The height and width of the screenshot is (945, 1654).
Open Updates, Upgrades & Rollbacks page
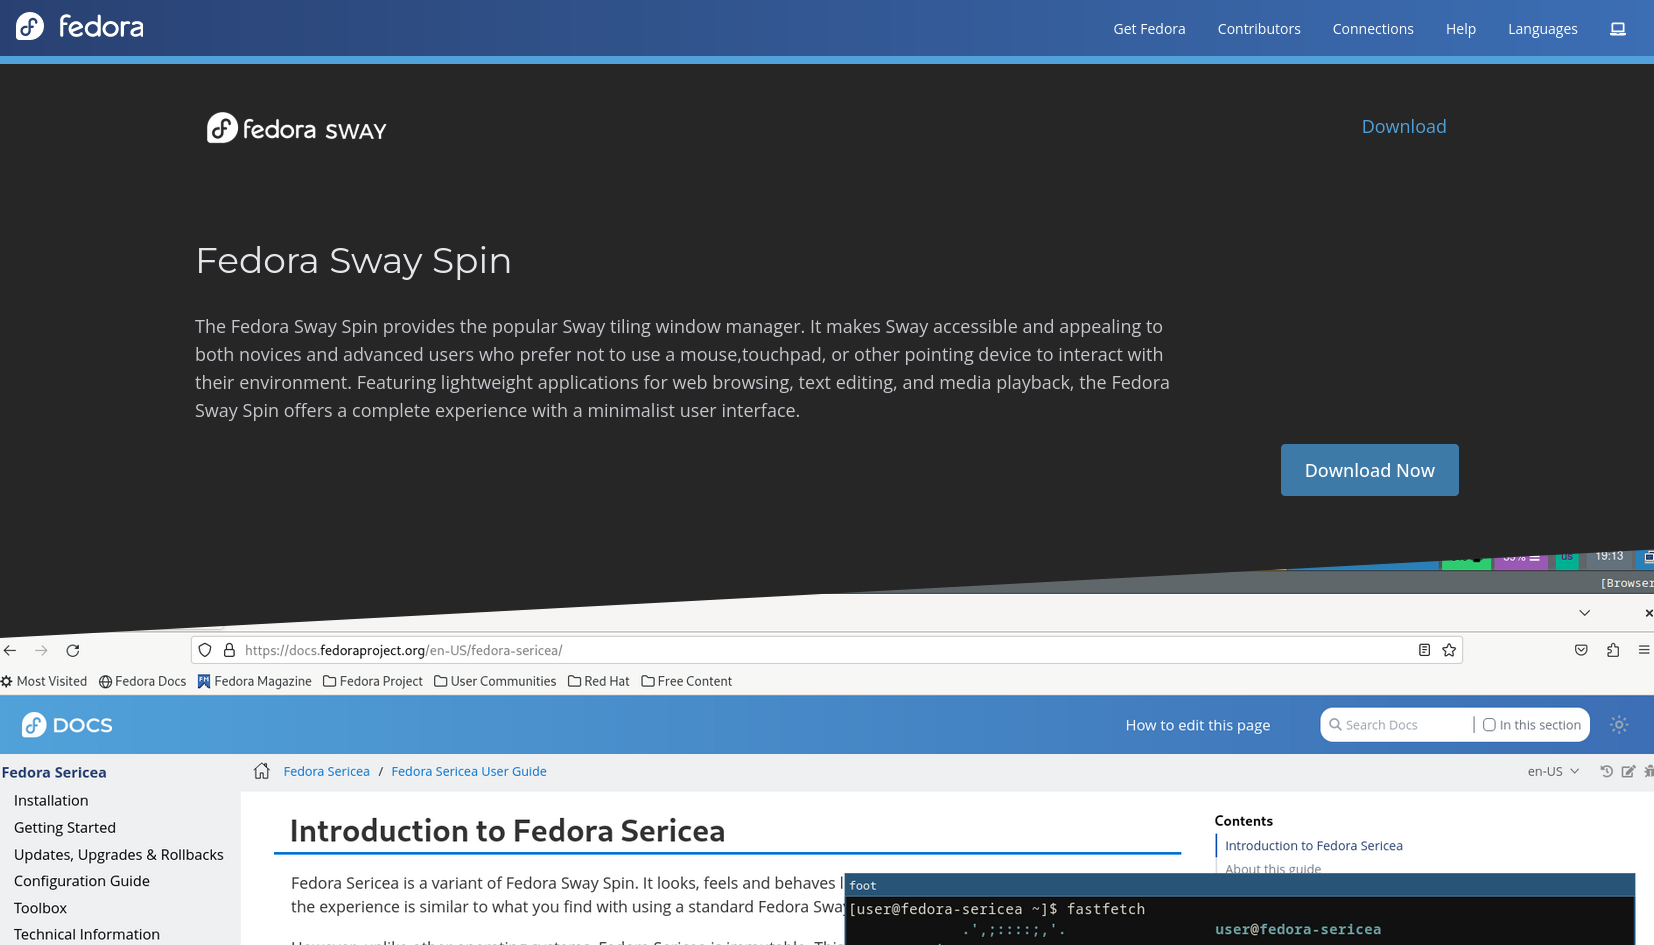click(119, 854)
